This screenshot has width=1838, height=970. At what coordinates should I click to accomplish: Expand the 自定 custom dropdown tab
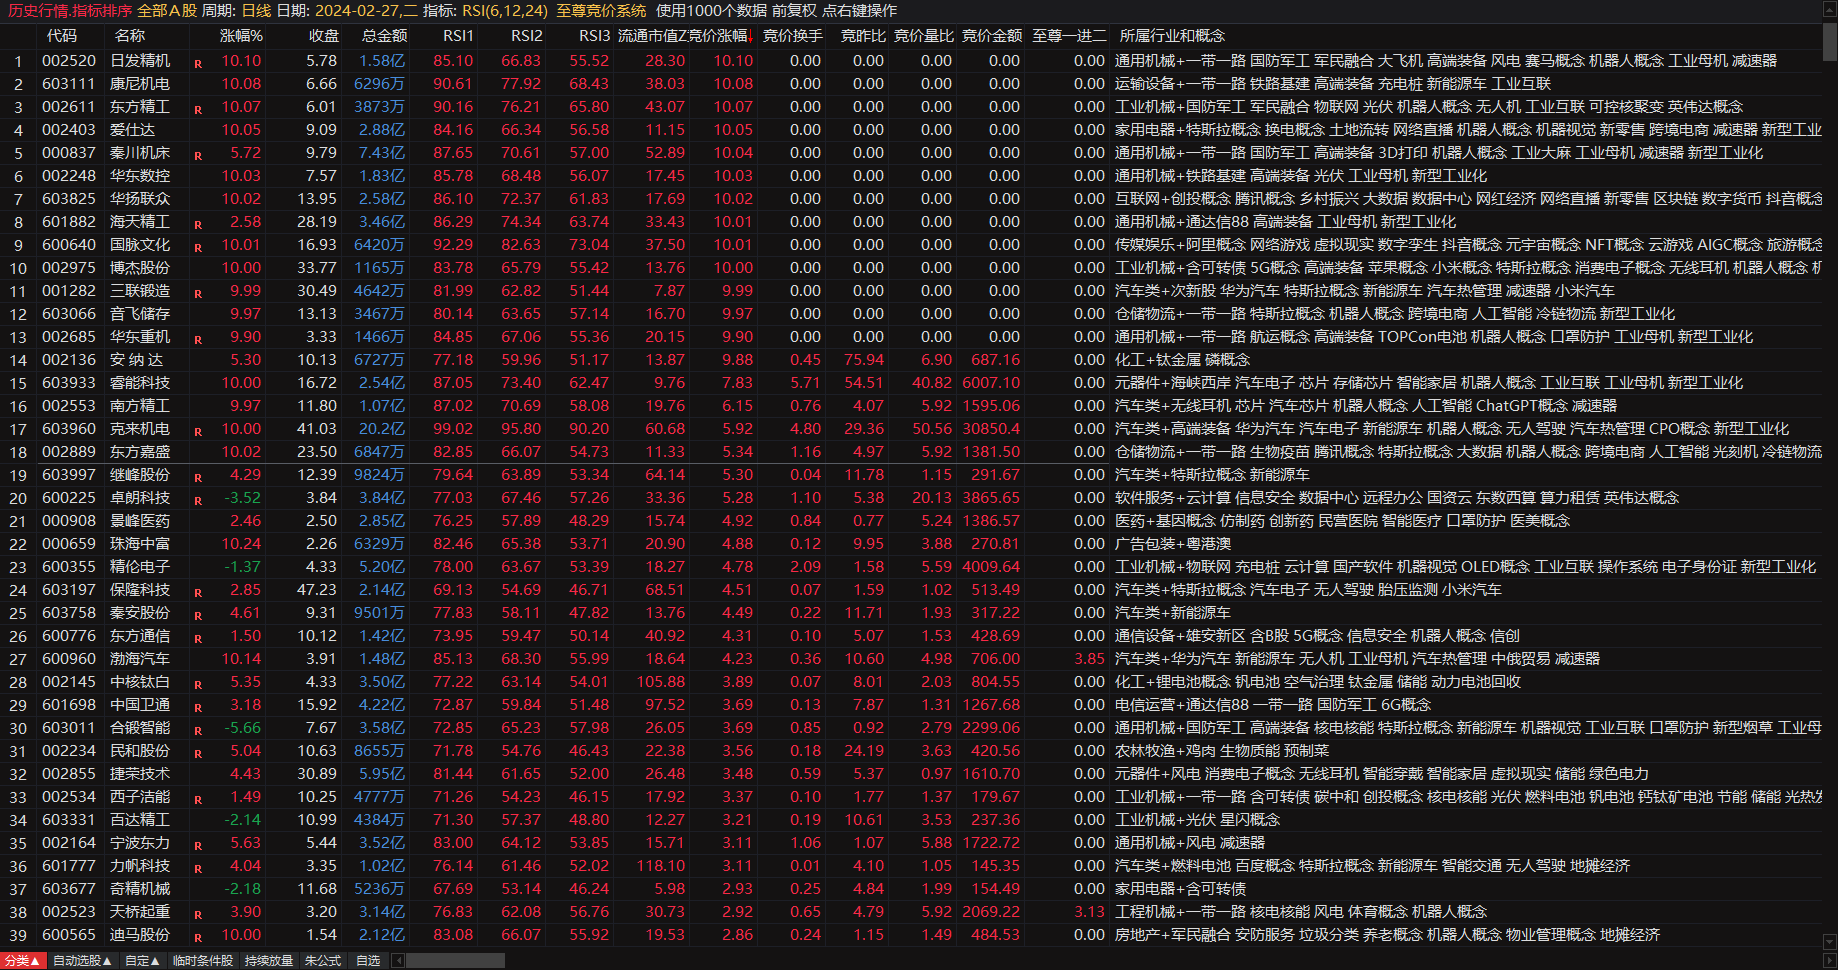(142, 961)
